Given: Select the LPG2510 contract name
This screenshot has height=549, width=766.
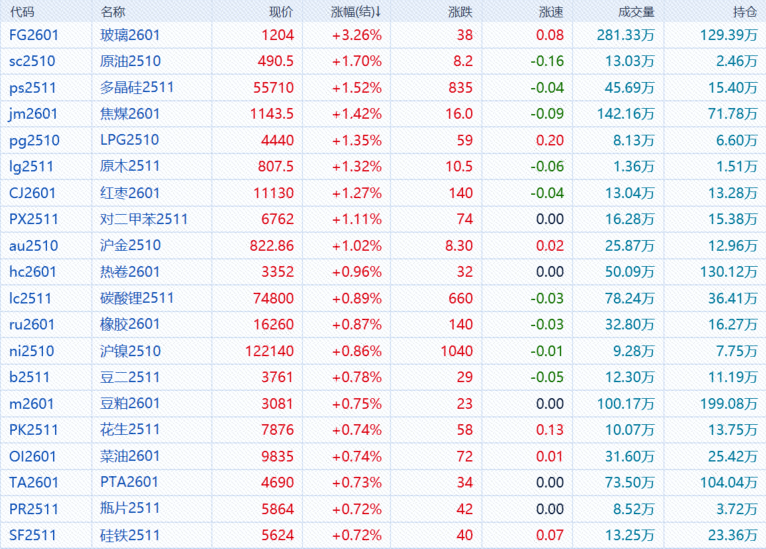Looking at the screenshot, I should click(130, 140).
